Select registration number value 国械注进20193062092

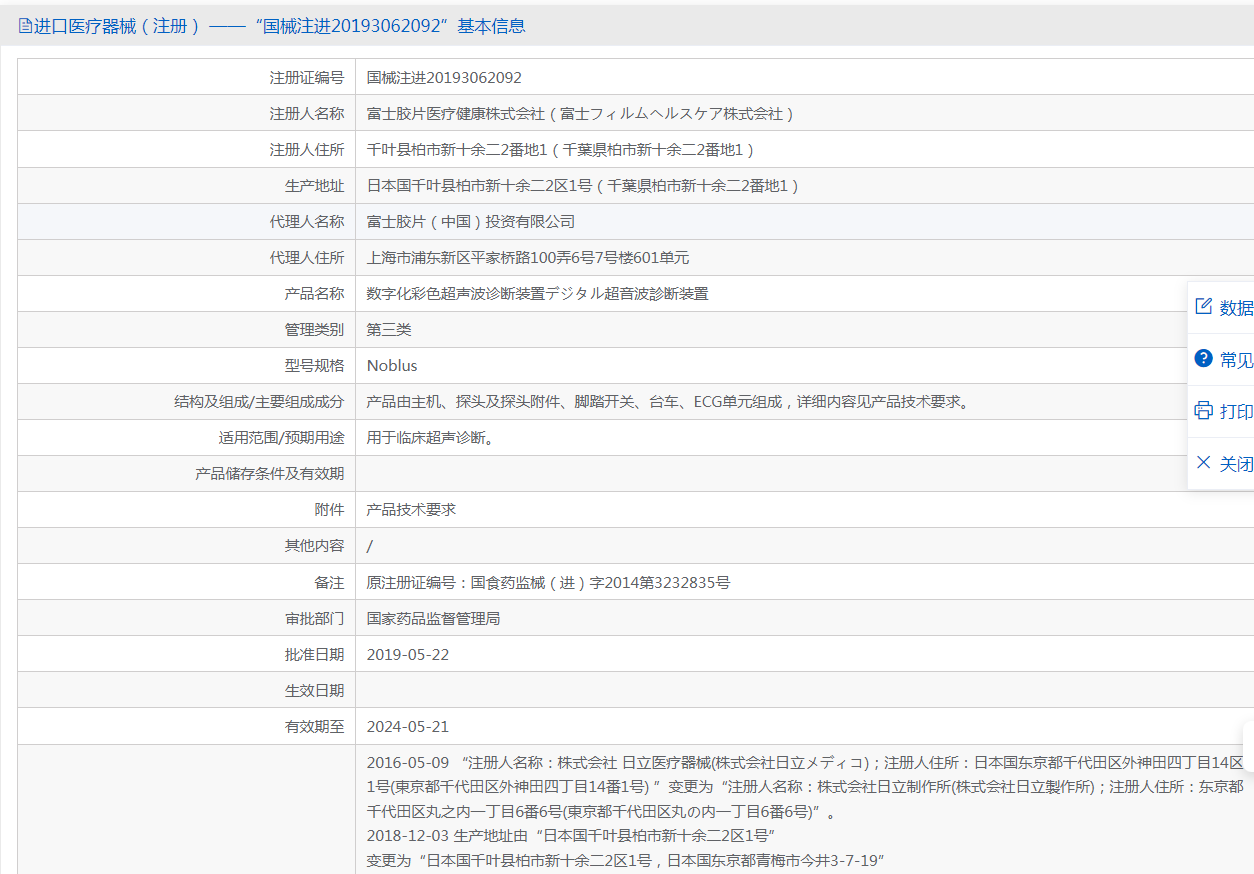444,78
